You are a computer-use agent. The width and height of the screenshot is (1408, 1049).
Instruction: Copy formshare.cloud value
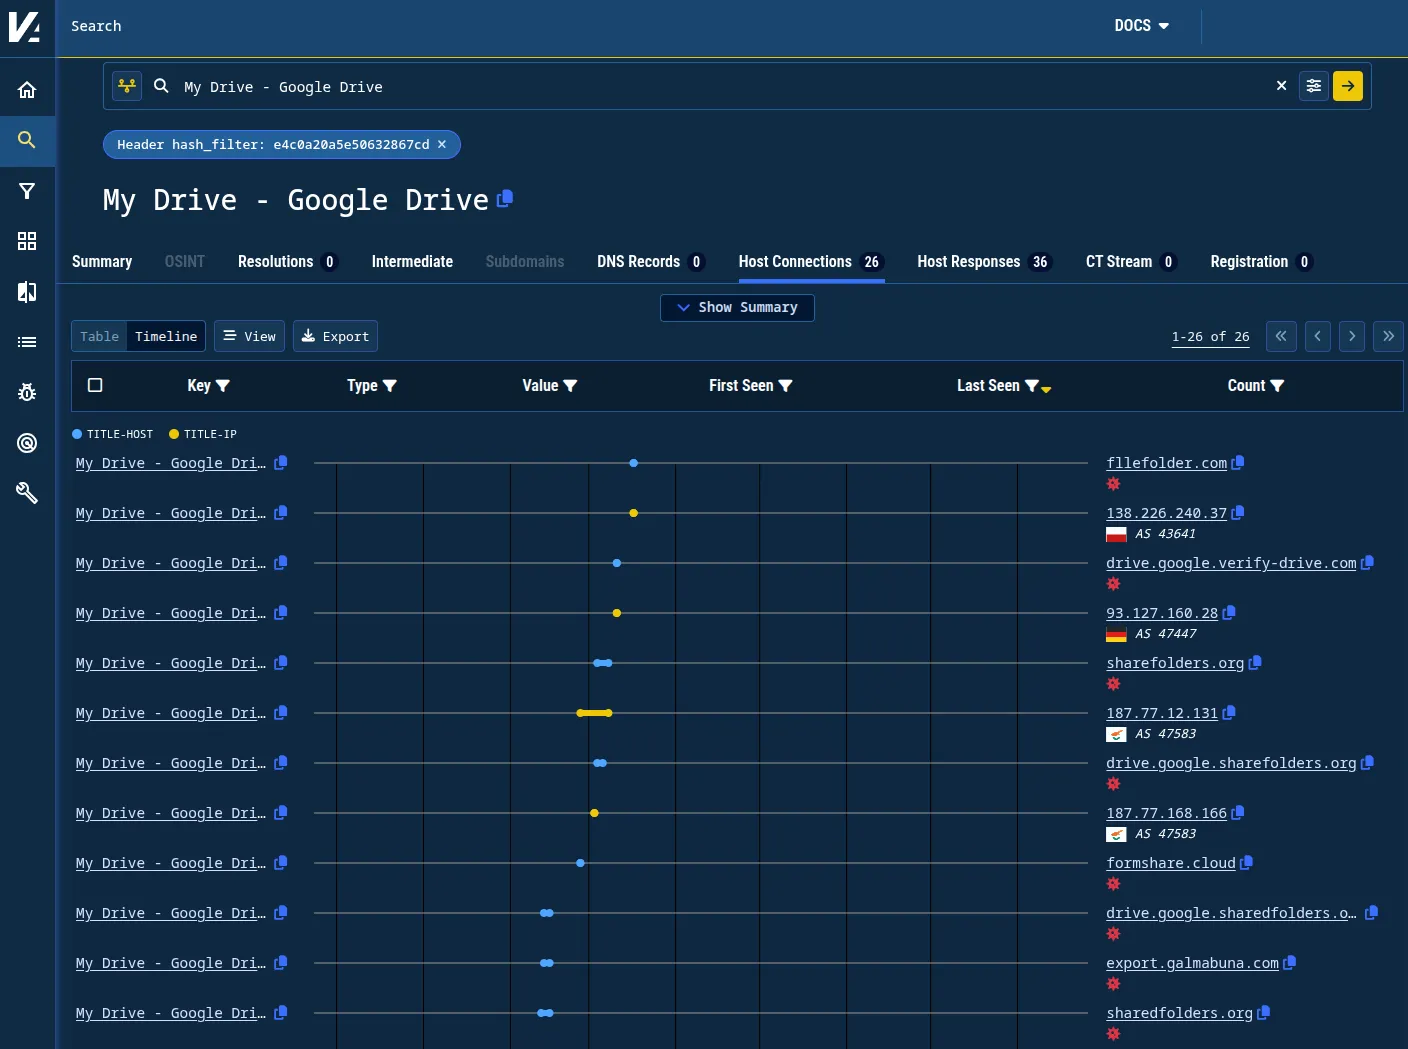[1247, 862]
